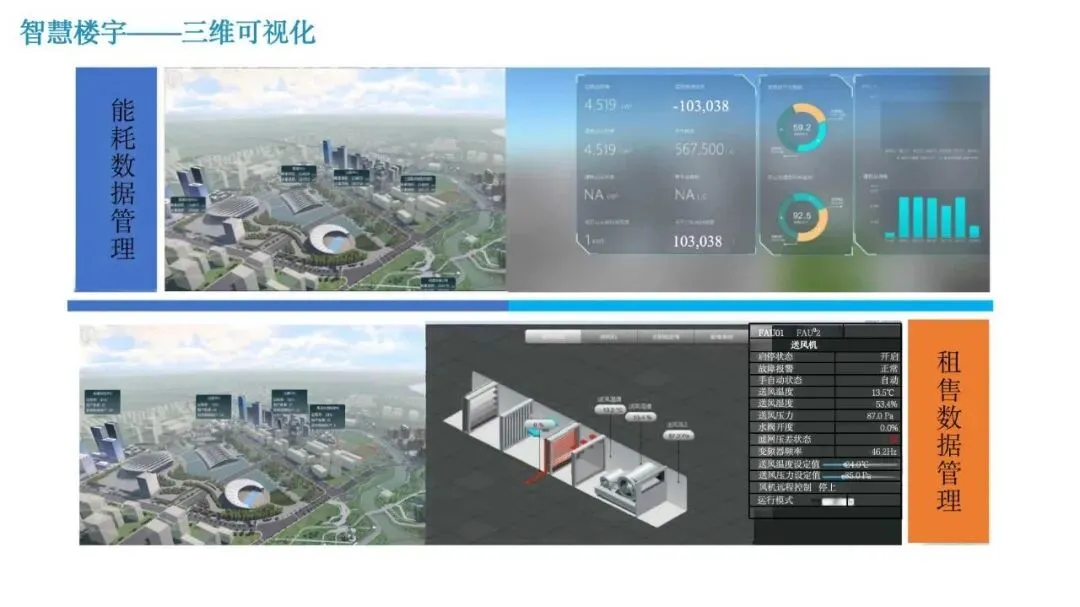The width and height of the screenshot is (1080, 607).
Task: Click the 故障报警 value 正常
Action: pyautogui.click(x=889, y=369)
